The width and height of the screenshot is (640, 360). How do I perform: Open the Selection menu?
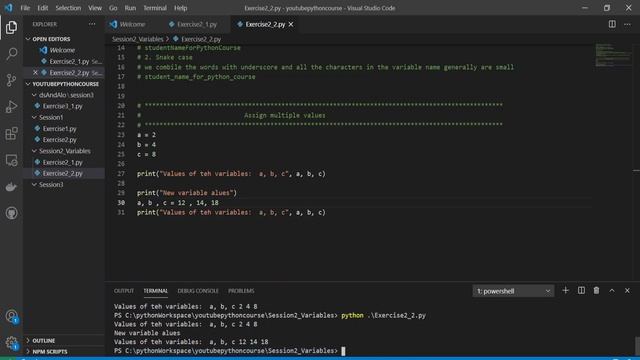point(68,8)
